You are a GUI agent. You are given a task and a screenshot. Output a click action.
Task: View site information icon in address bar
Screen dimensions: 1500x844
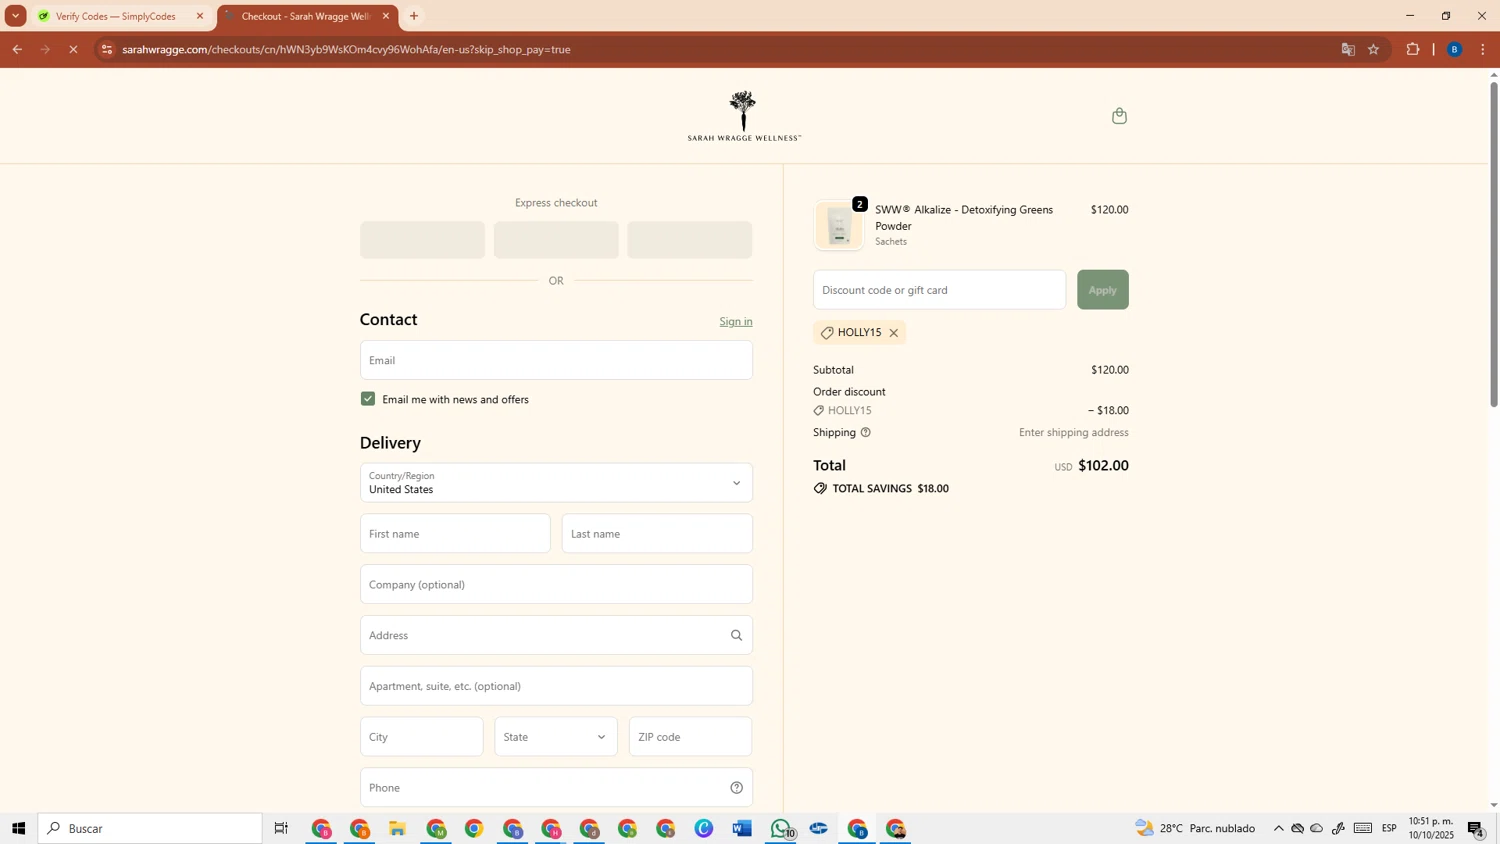[x=107, y=49]
